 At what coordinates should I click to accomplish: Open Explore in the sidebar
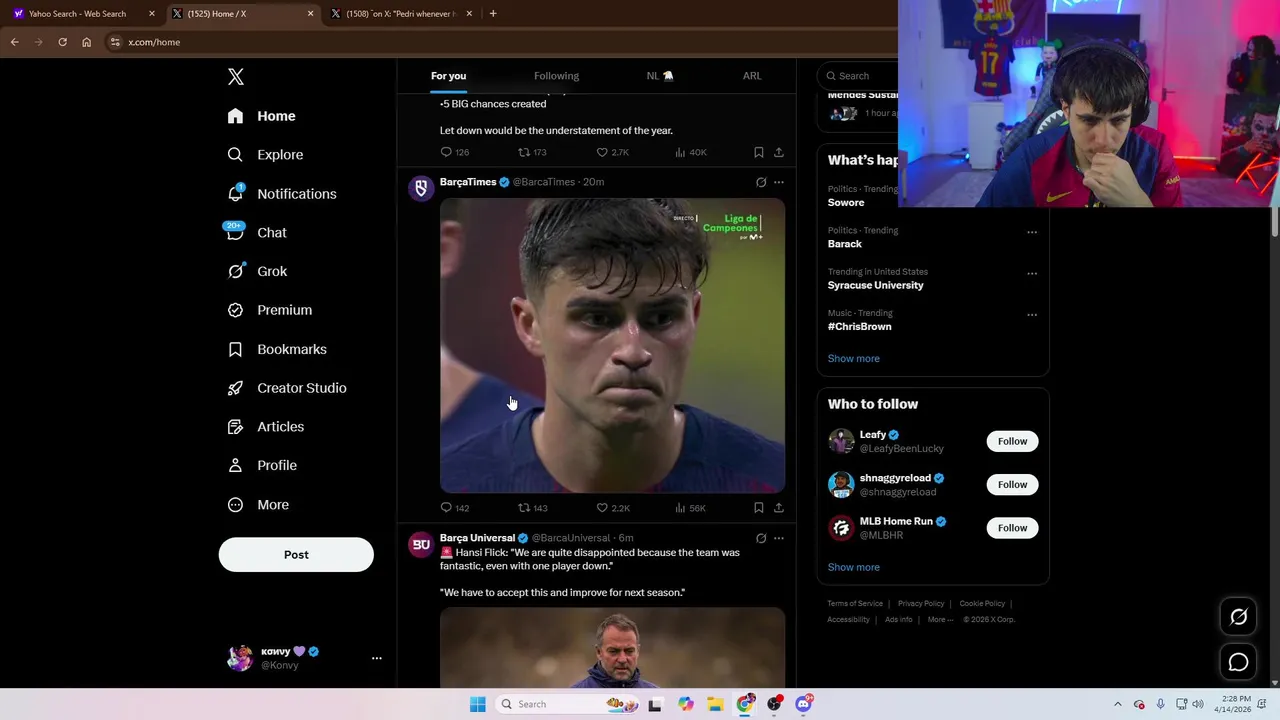pyautogui.click(x=265, y=155)
